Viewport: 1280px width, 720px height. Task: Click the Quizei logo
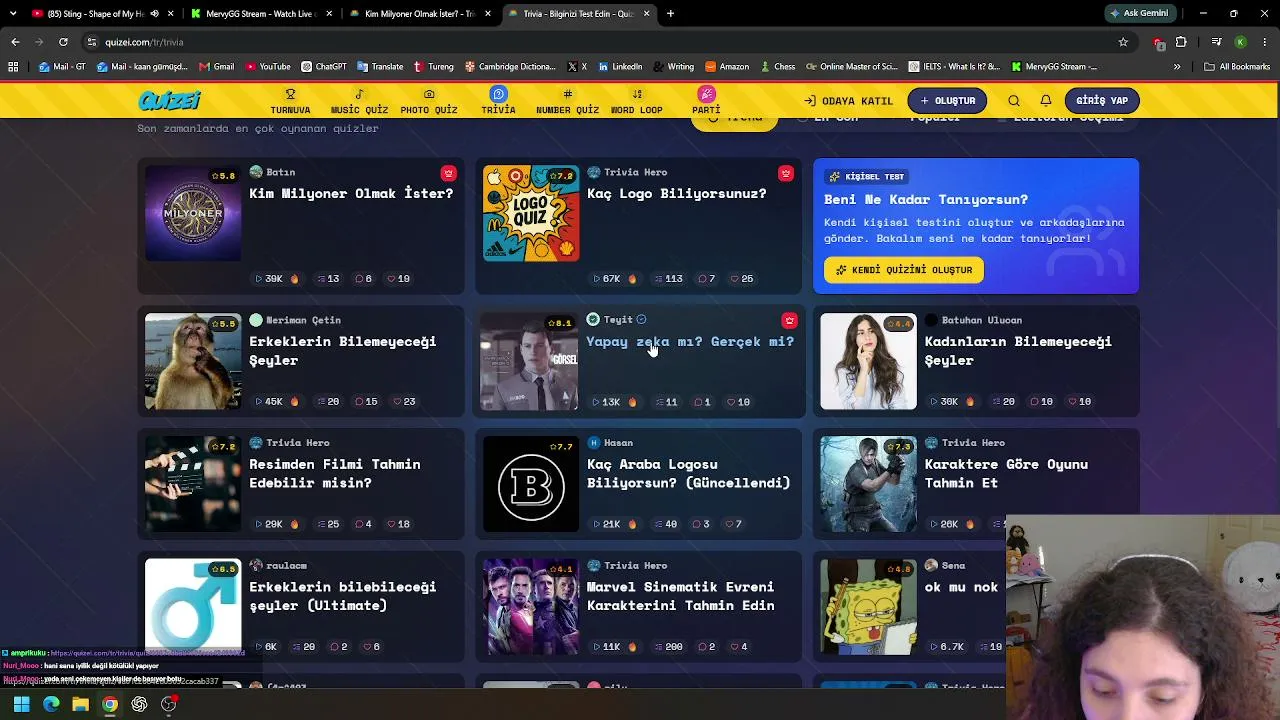click(x=170, y=101)
